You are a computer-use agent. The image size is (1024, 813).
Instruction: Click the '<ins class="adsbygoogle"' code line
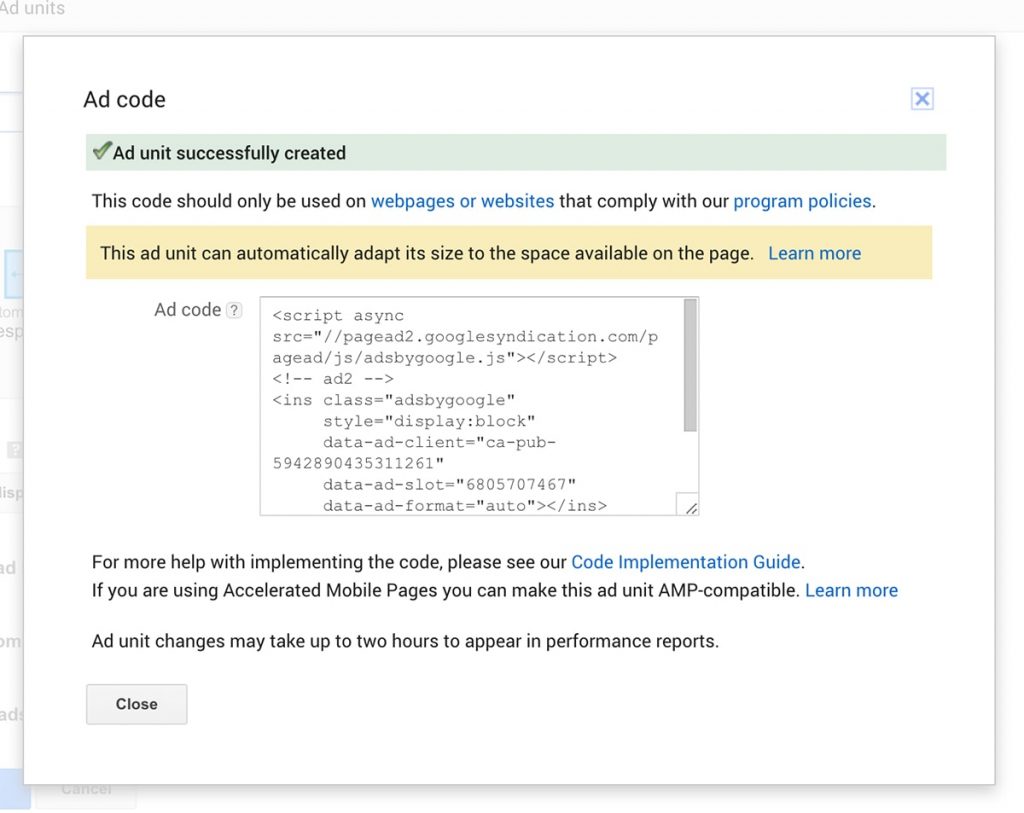click(x=394, y=400)
